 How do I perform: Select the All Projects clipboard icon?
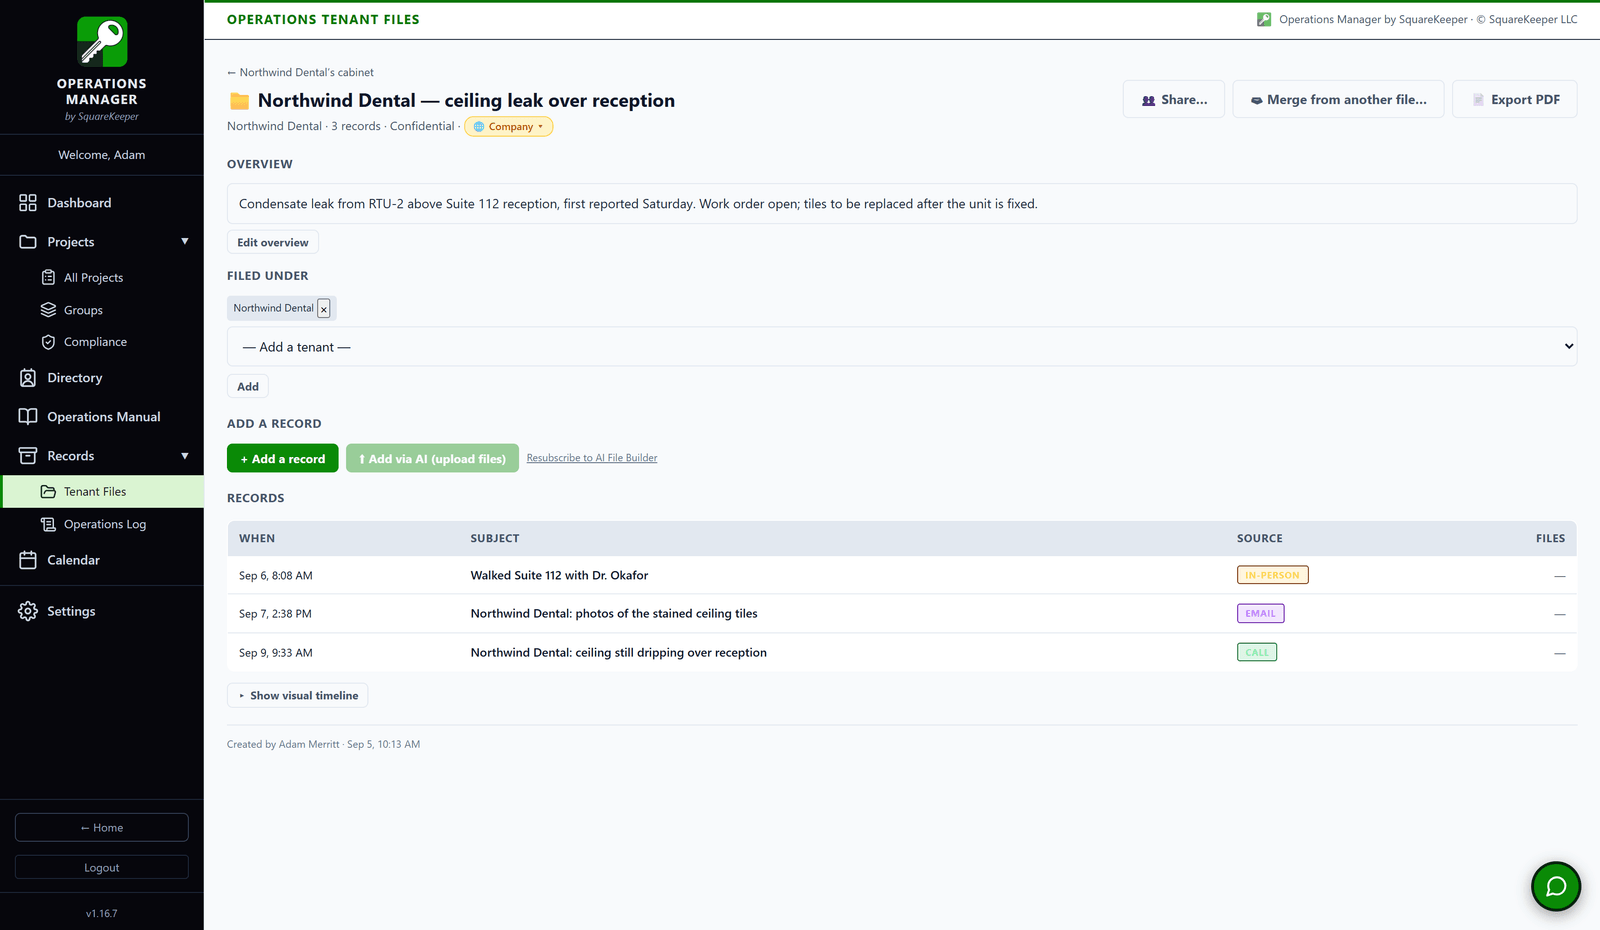(48, 277)
